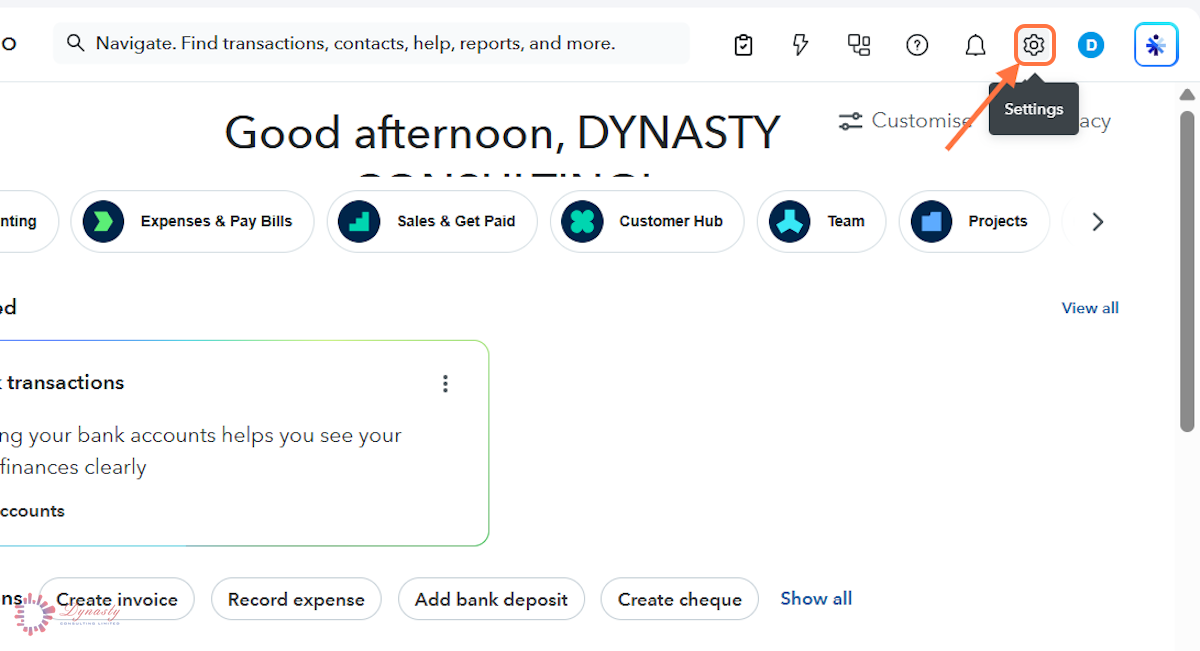Open Expenses & Pay Bills shortcut
Screen dimensions: 1200x651
pos(192,221)
